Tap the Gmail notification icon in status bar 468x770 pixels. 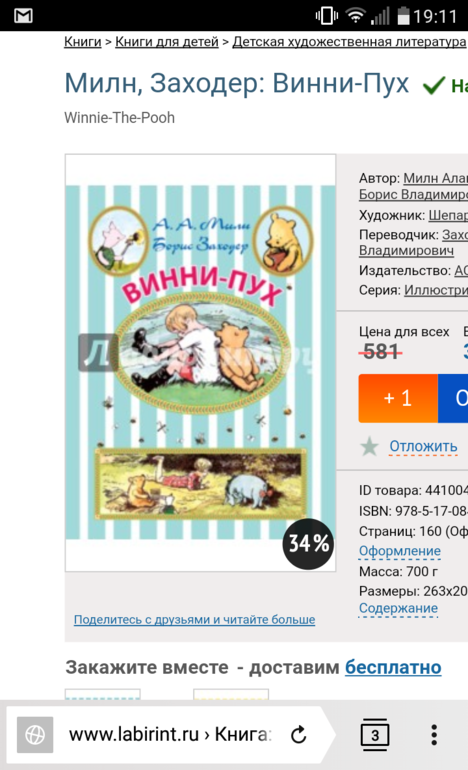[23, 16]
